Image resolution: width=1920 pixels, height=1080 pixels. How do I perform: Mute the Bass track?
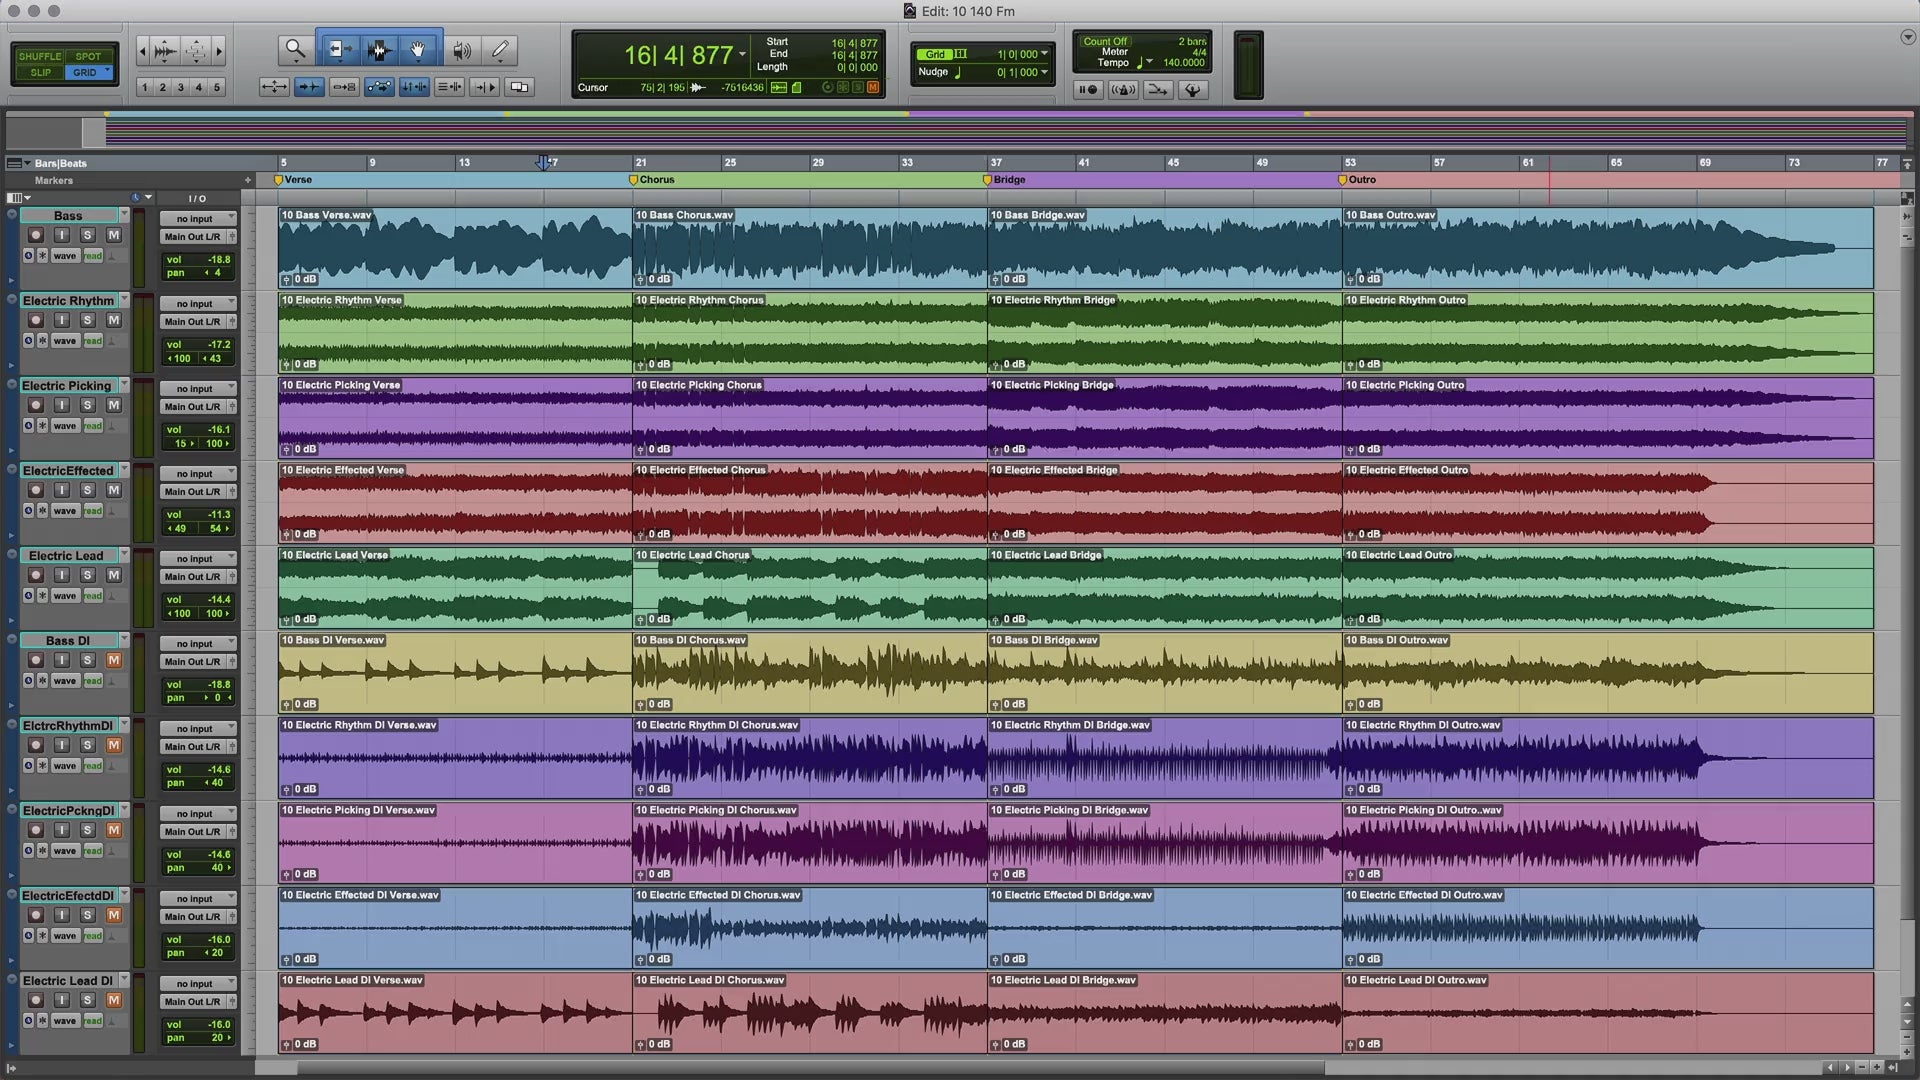point(114,235)
